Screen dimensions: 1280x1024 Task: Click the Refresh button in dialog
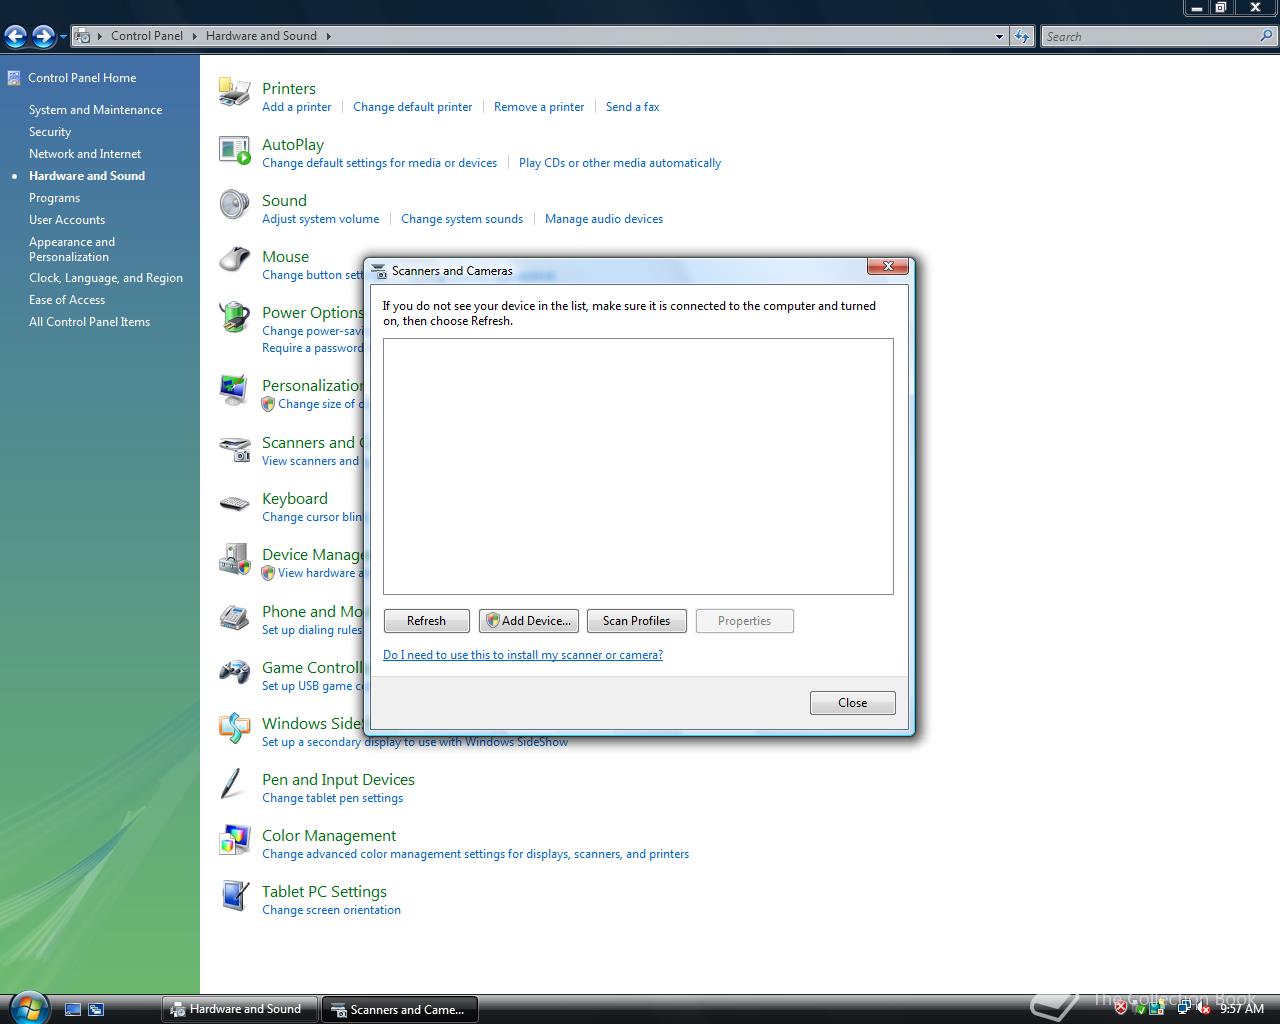426,621
